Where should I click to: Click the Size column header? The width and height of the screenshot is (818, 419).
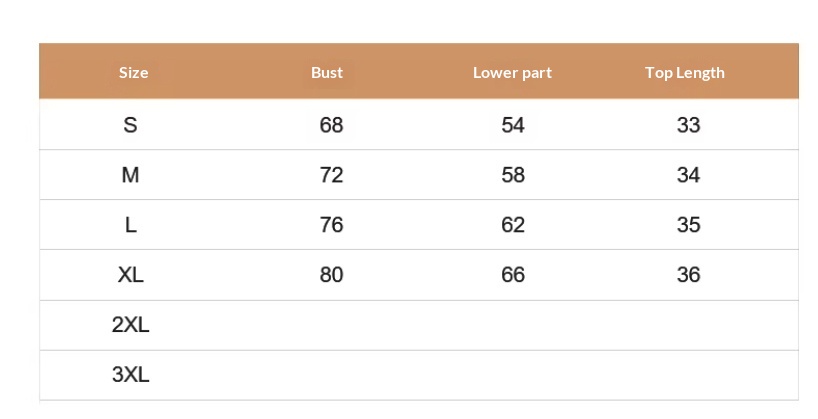coord(133,72)
